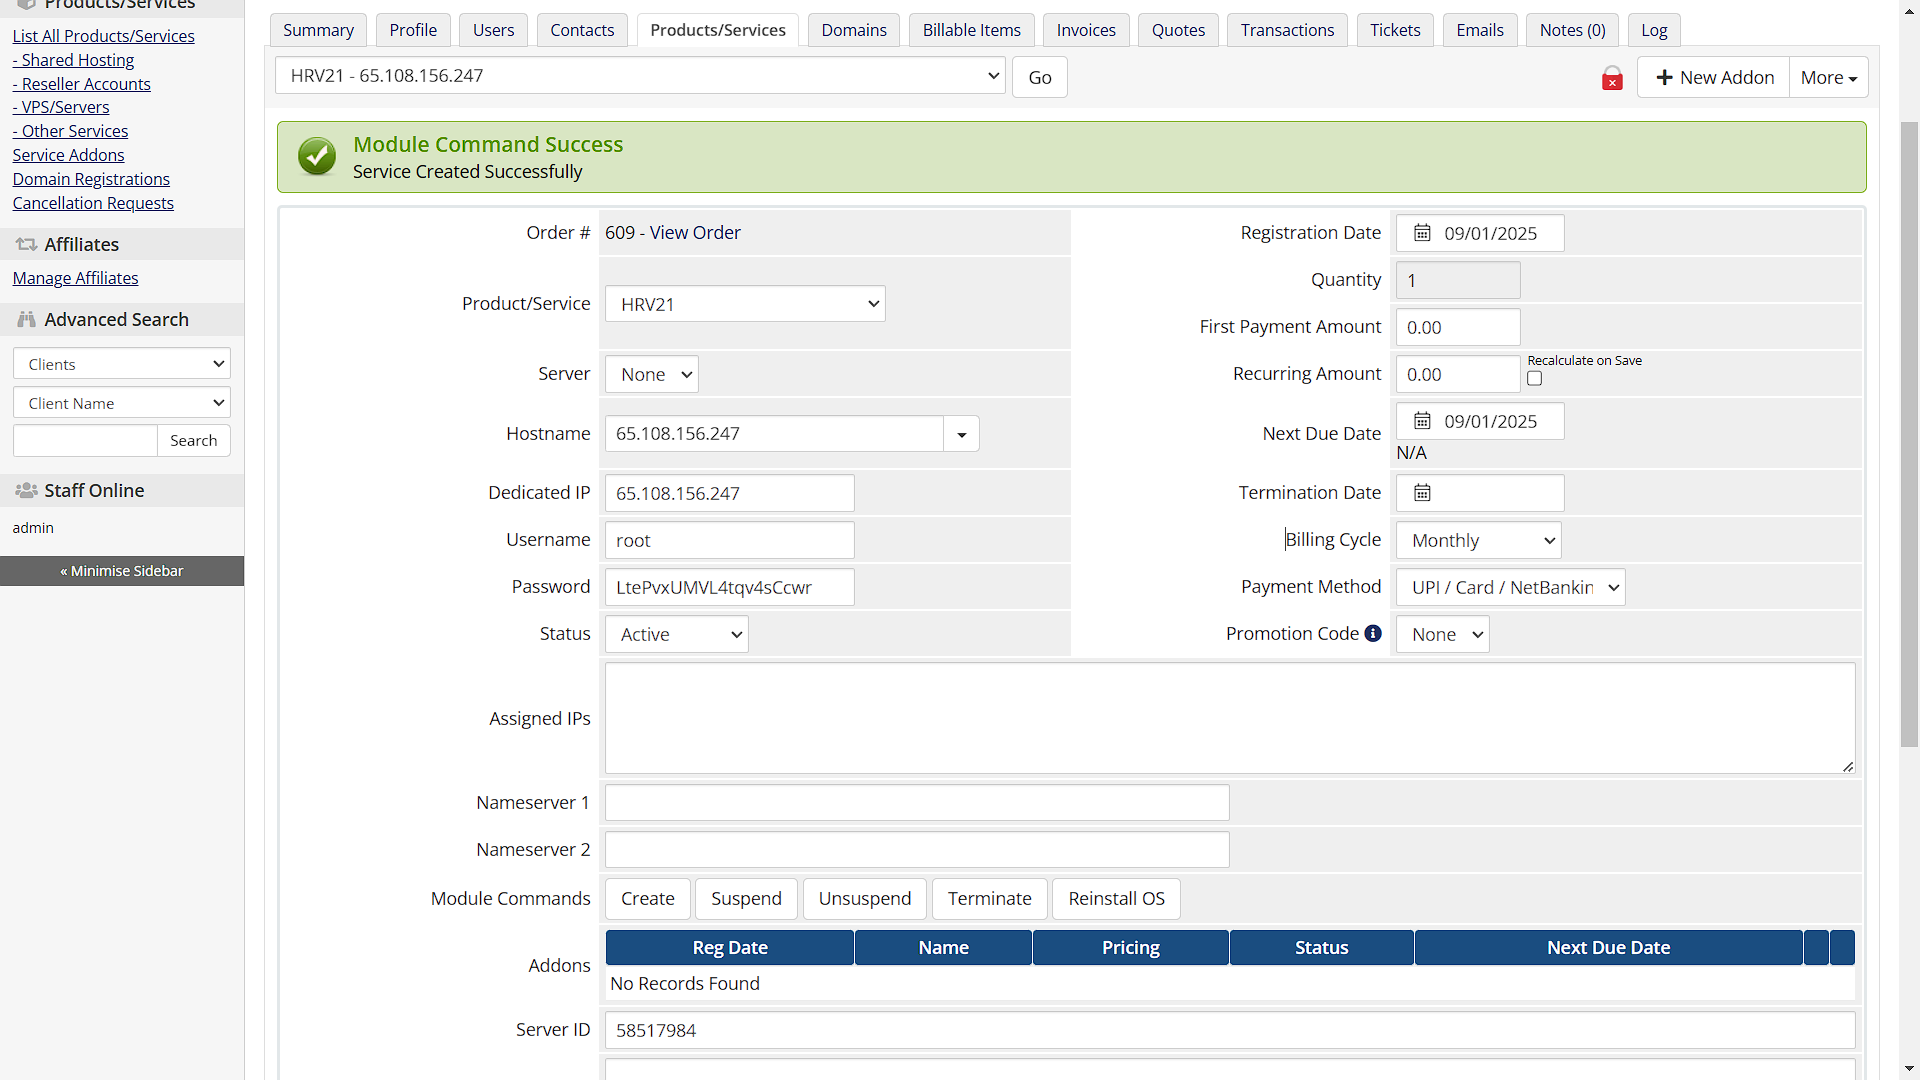Click the Promotion Code info icon
The image size is (1920, 1080).
(x=1373, y=634)
